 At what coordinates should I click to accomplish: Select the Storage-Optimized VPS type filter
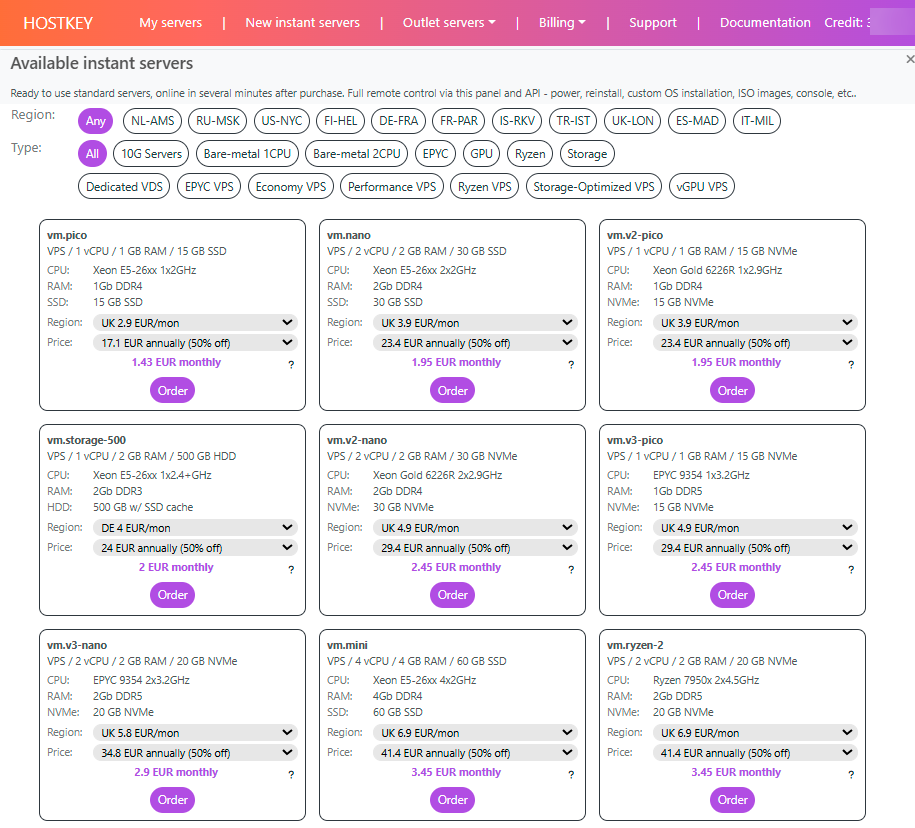[x=594, y=186]
